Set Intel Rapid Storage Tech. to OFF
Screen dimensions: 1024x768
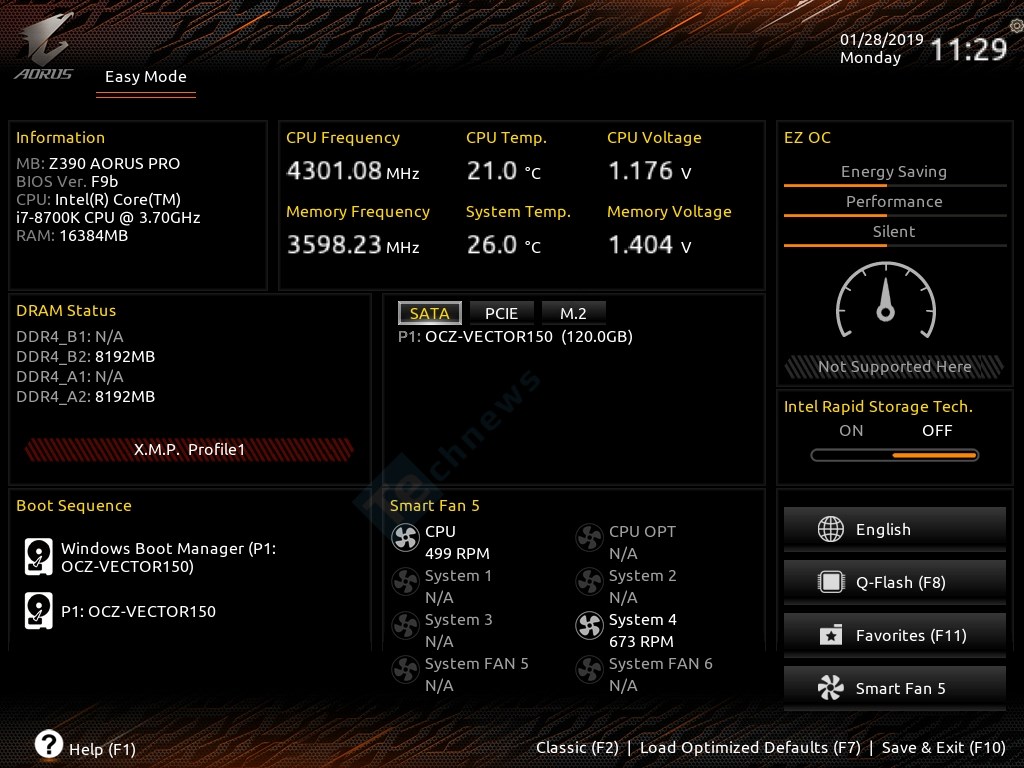click(937, 430)
